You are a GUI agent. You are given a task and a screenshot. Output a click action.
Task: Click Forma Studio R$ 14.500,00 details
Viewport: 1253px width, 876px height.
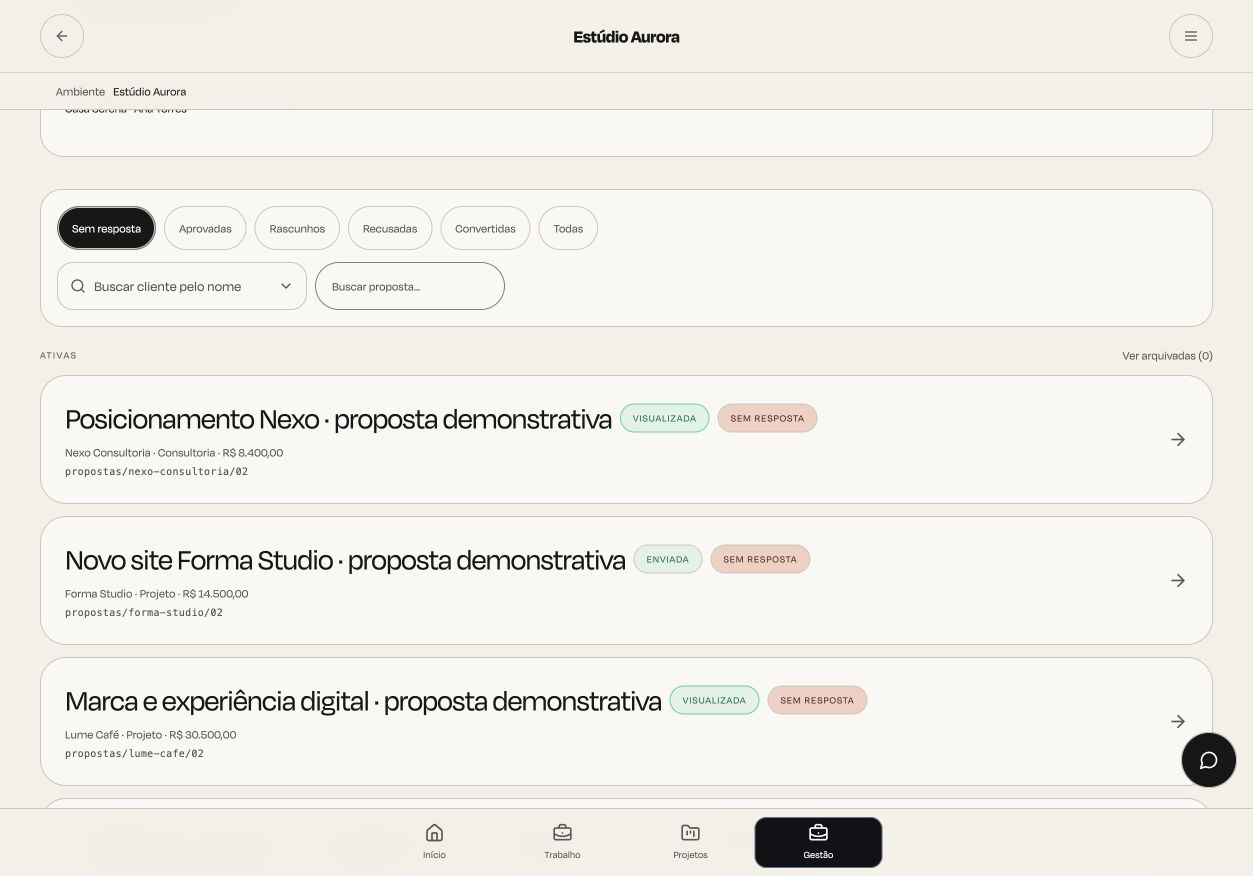click(156, 594)
